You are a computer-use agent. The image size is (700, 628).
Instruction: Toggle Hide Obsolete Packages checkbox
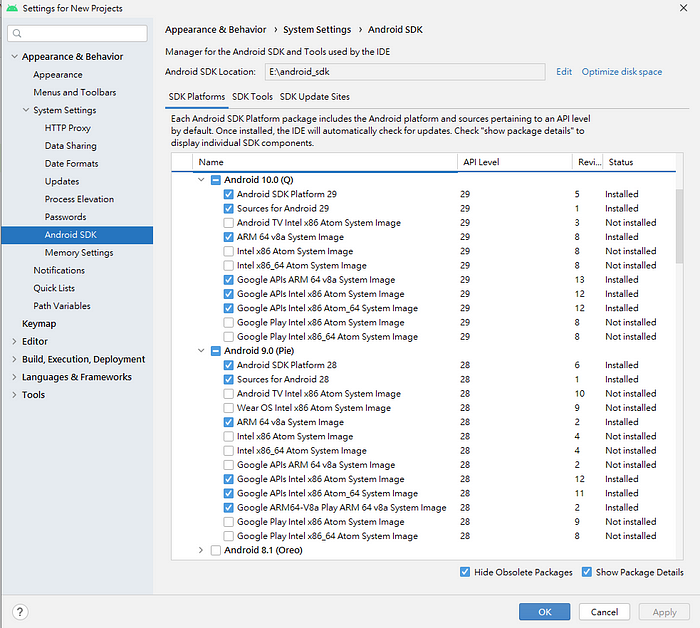[x=465, y=572]
